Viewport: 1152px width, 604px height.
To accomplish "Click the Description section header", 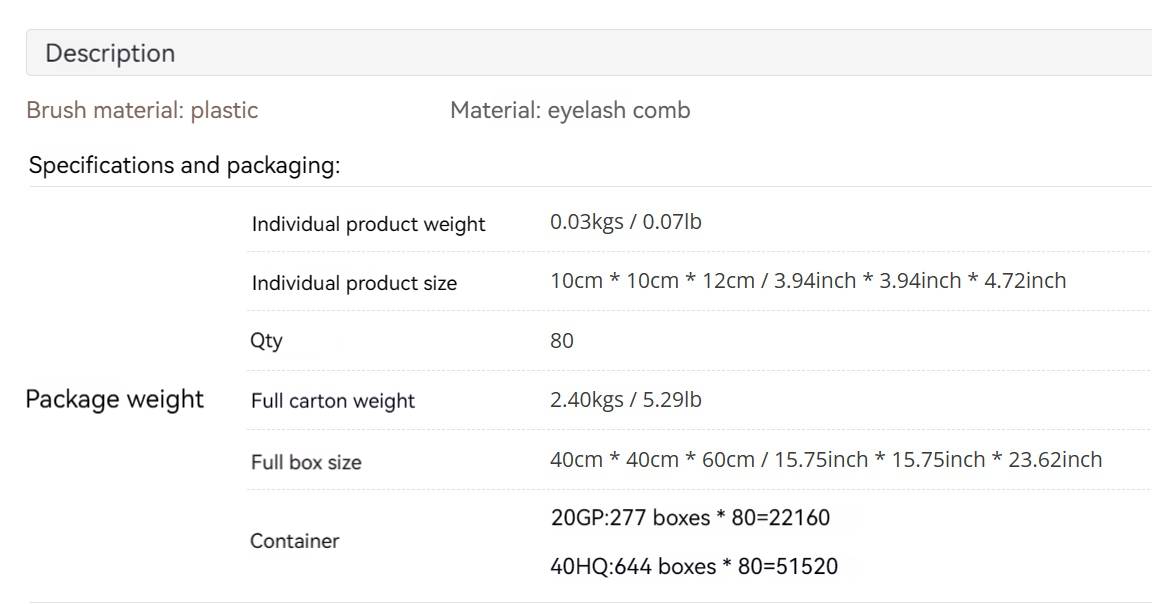I will [588, 53].
